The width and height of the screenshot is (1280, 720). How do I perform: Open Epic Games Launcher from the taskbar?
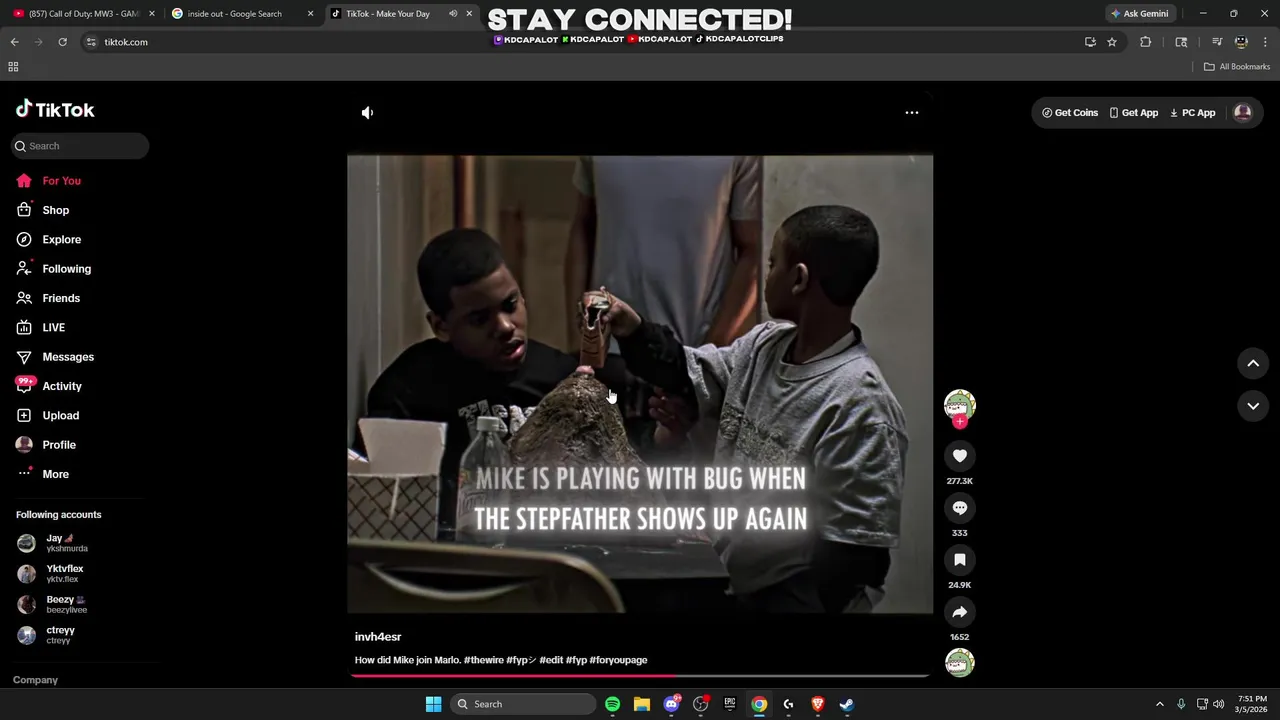[x=730, y=704]
